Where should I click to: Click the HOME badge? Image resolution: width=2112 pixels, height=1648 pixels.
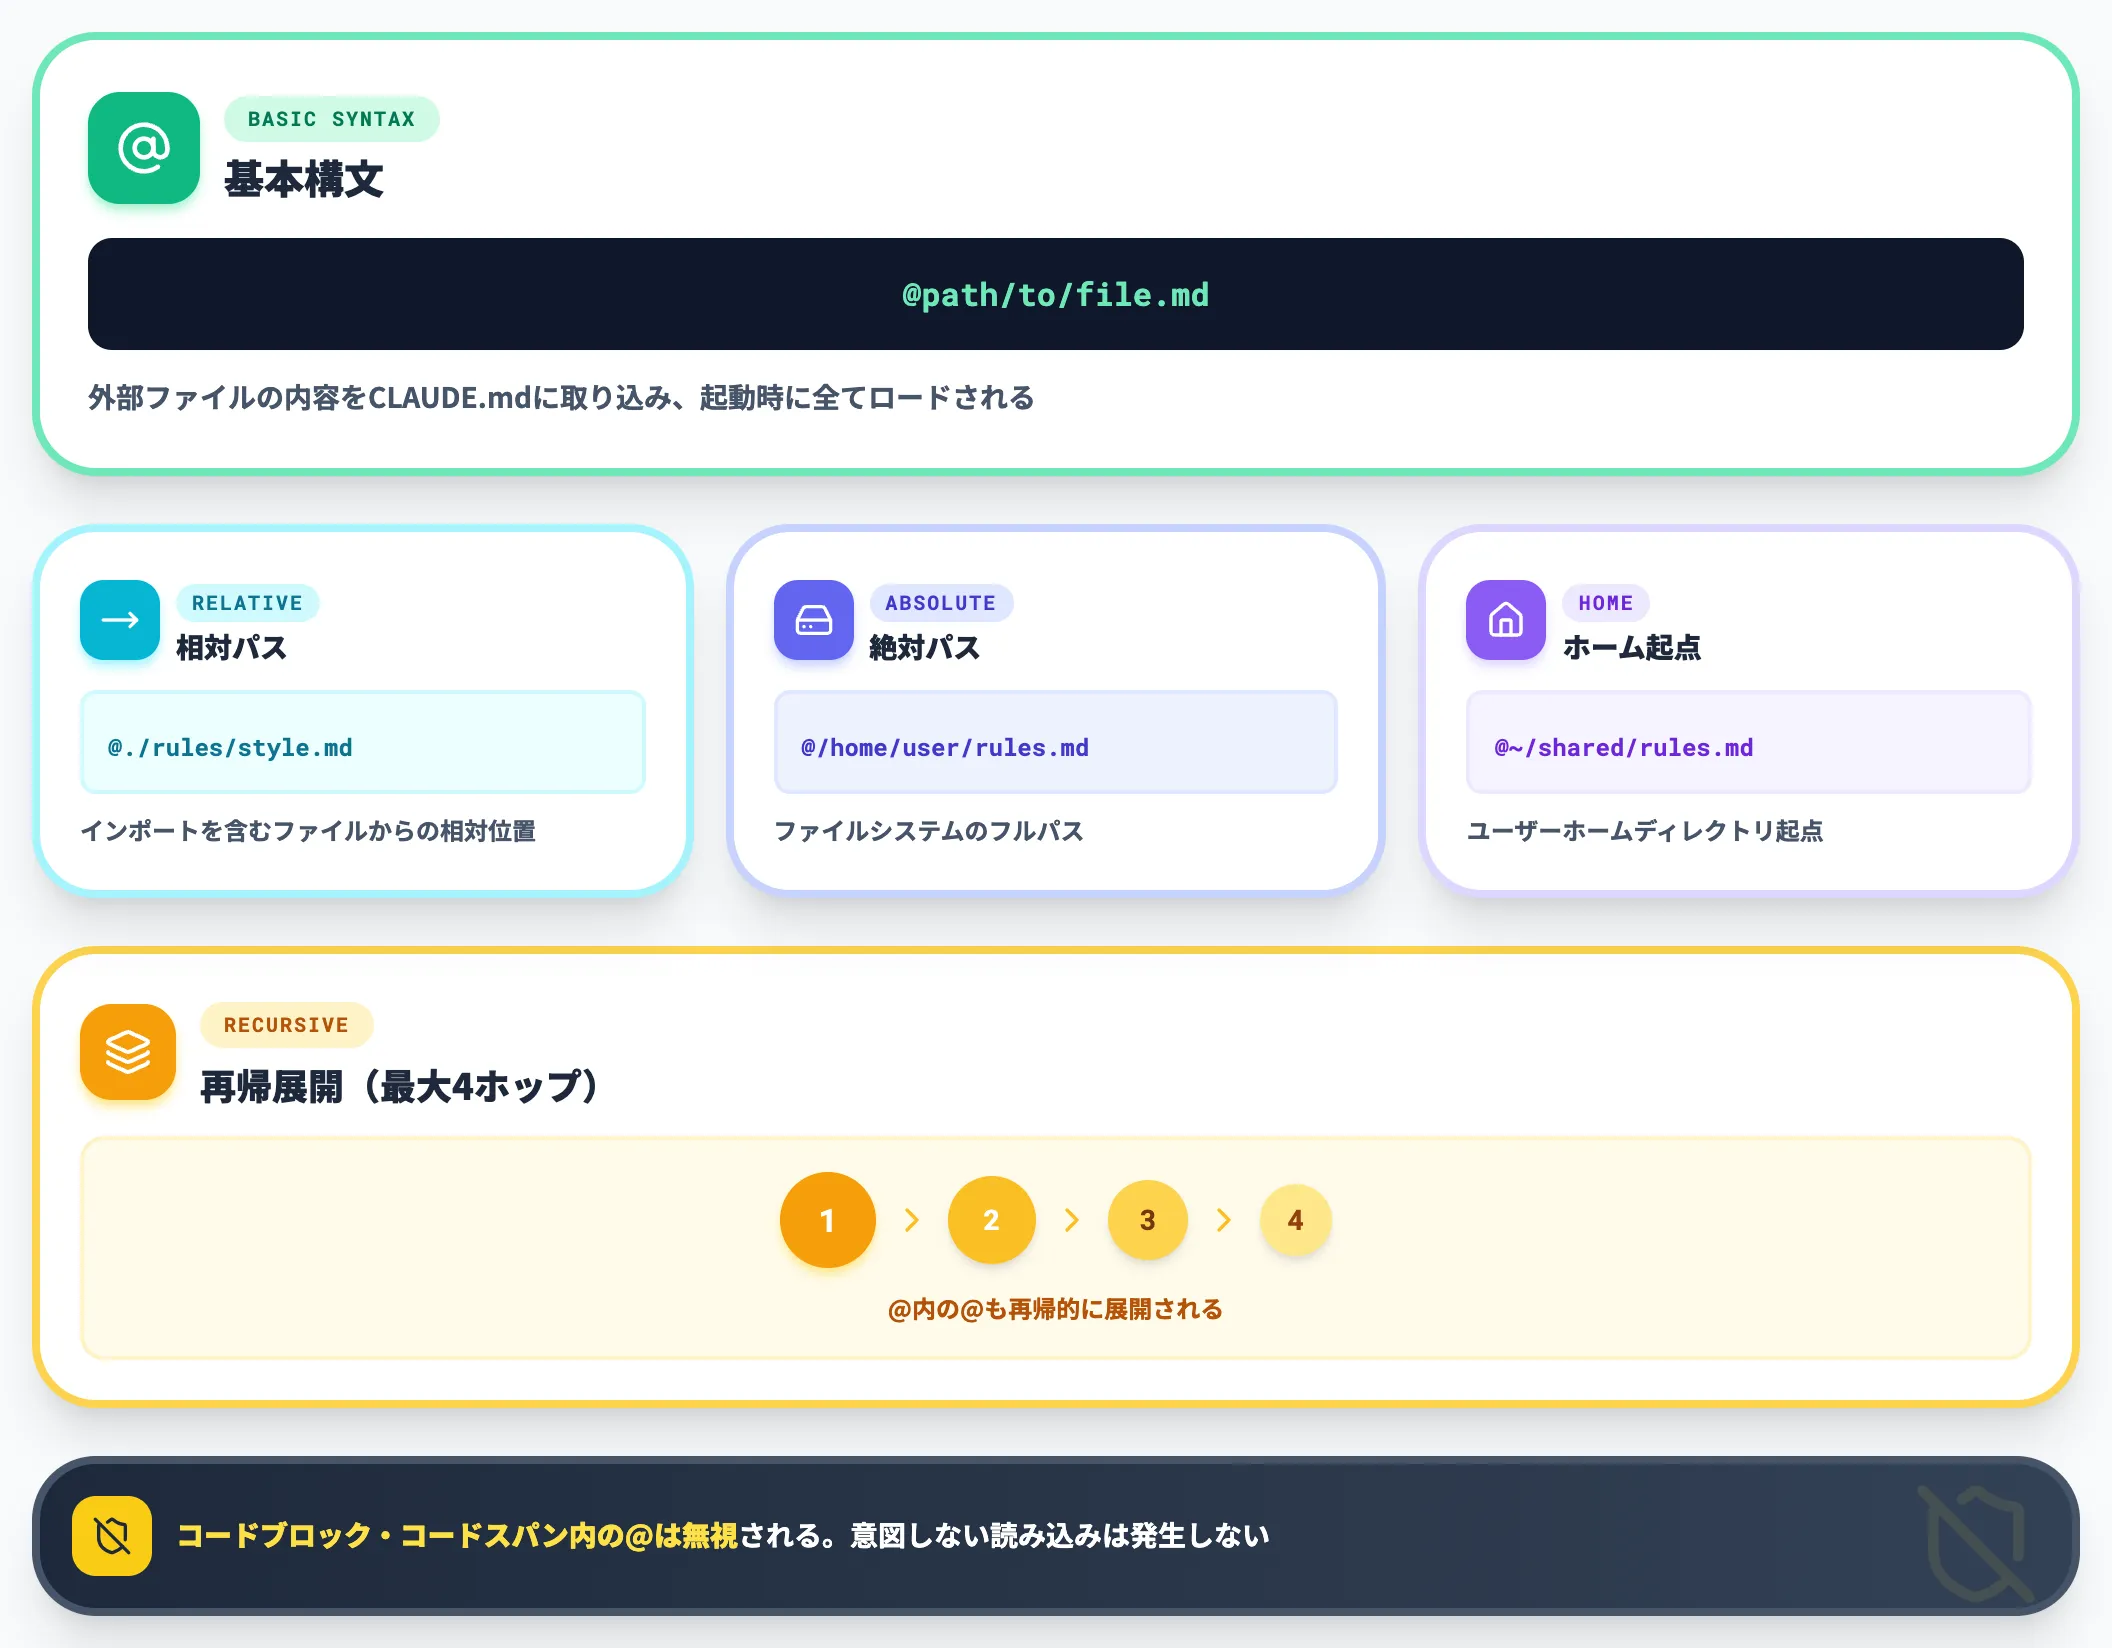click(x=1606, y=603)
